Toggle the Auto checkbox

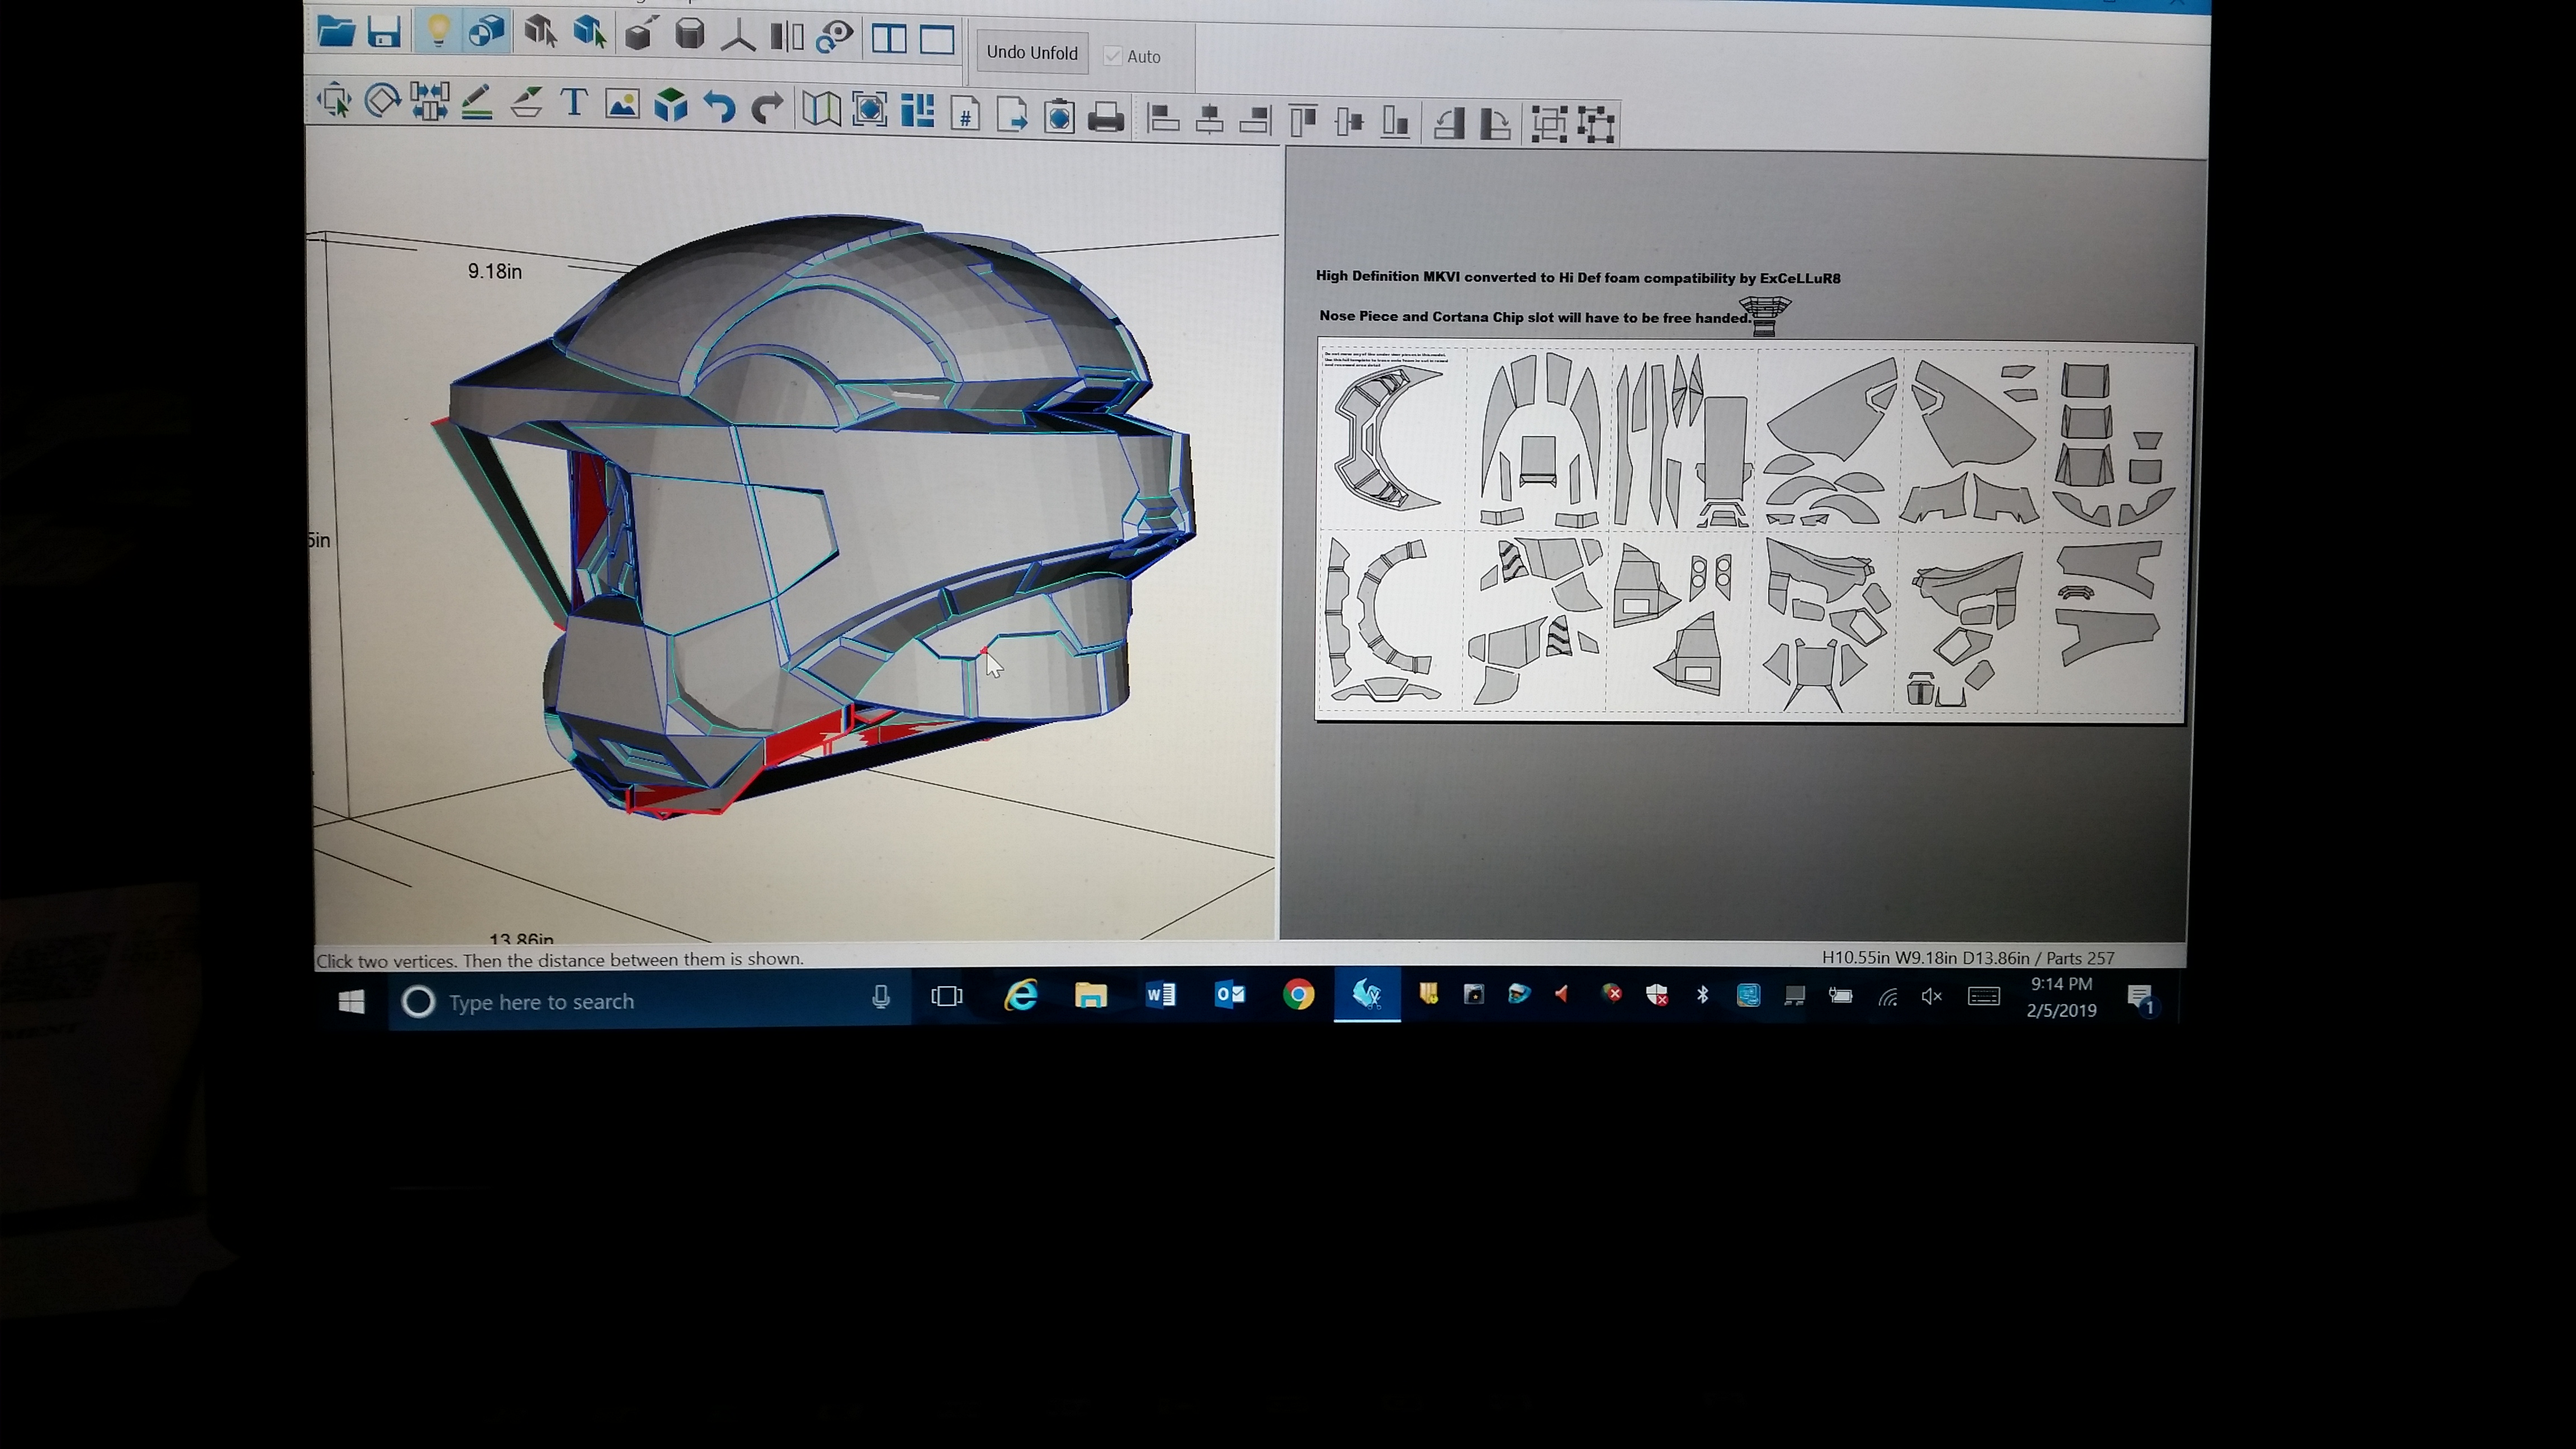pyautogui.click(x=1112, y=56)
